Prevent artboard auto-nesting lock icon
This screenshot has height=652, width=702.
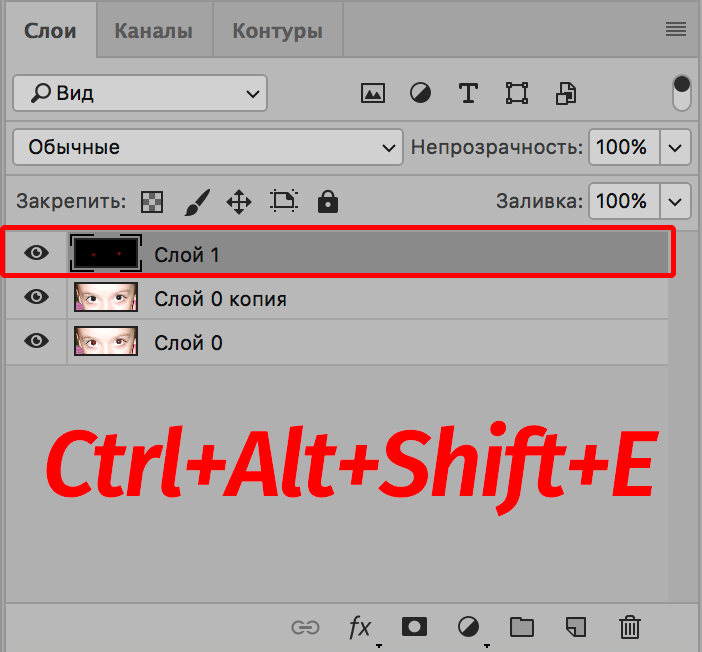click(x=284, y=201)
